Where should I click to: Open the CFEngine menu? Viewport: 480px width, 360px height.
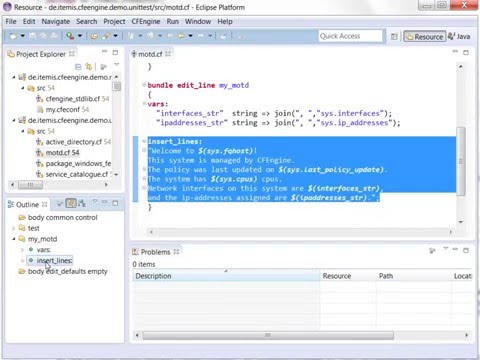tap(146, 21)
